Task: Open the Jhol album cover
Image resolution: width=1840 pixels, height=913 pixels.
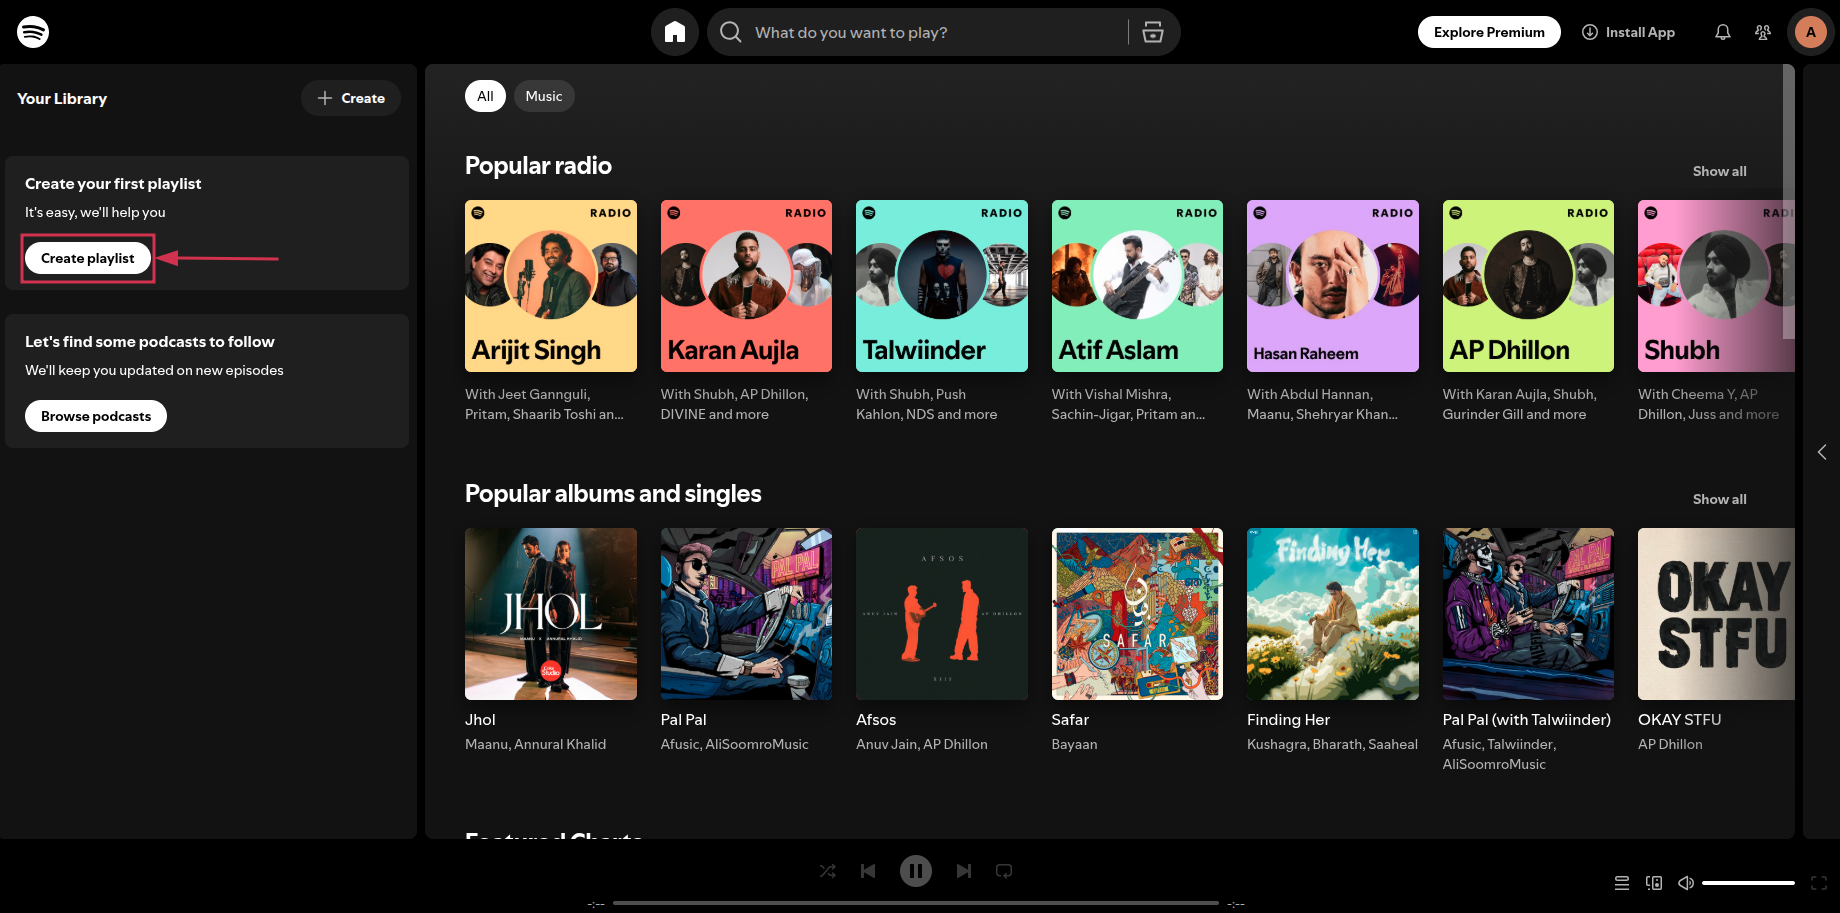Action: (x=551, y=614)
